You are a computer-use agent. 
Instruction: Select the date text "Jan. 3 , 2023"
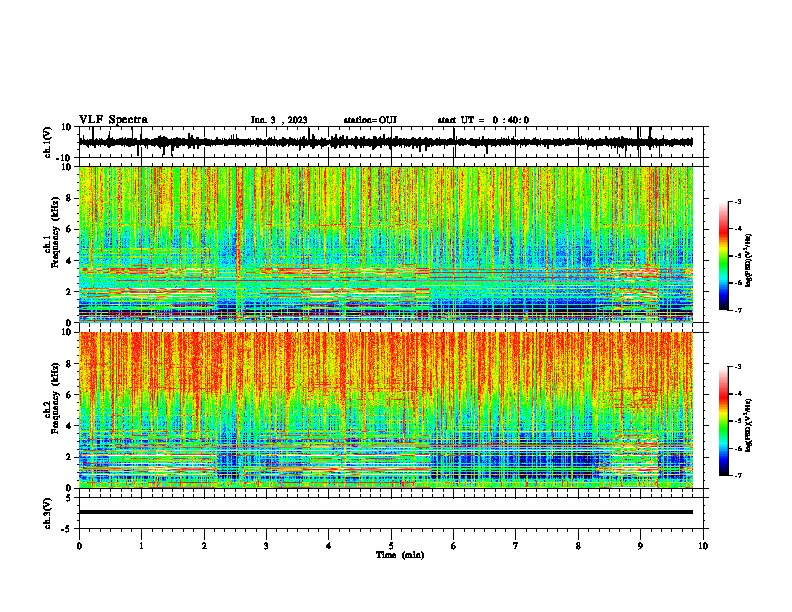pos(279,120)
